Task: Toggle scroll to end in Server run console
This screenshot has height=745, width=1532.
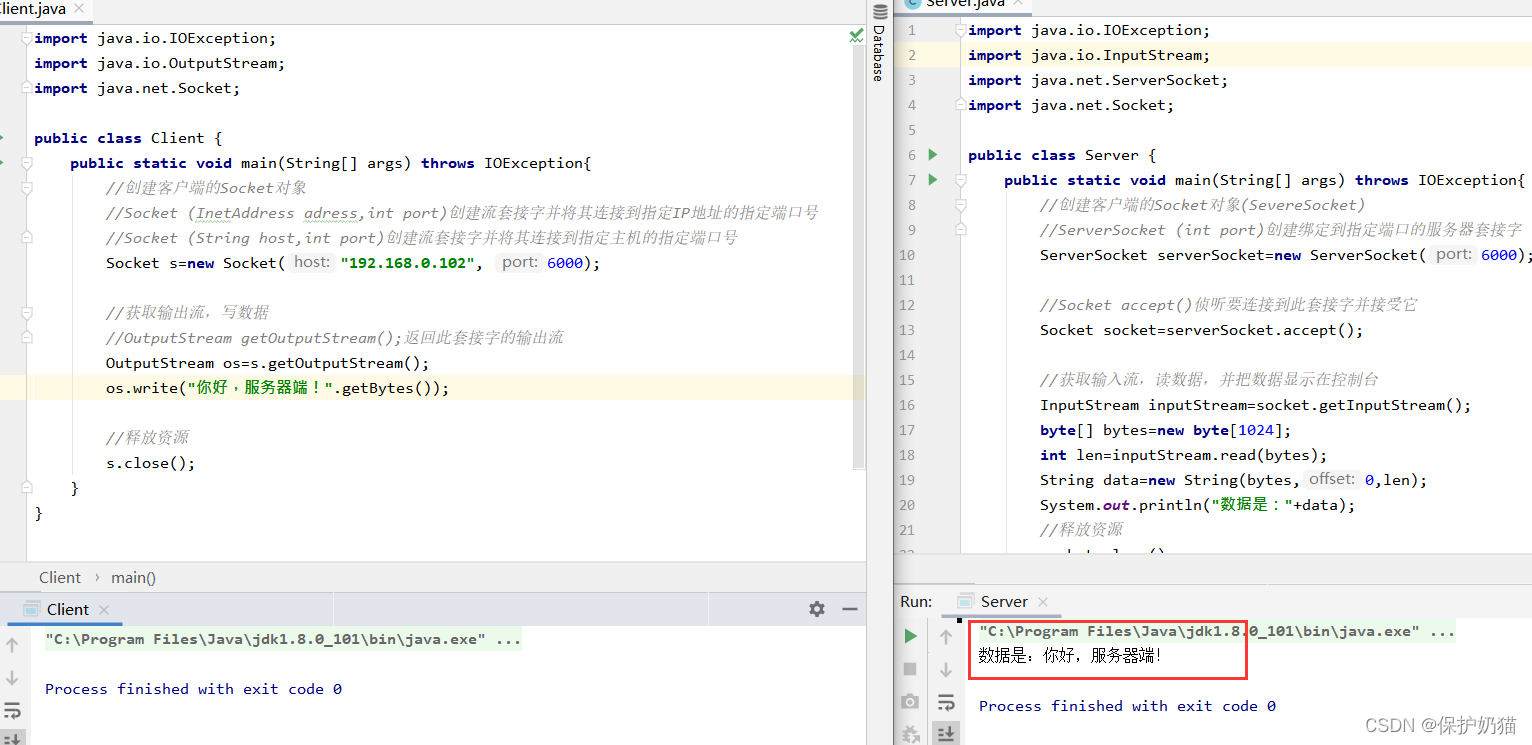Action: (946, 734)
